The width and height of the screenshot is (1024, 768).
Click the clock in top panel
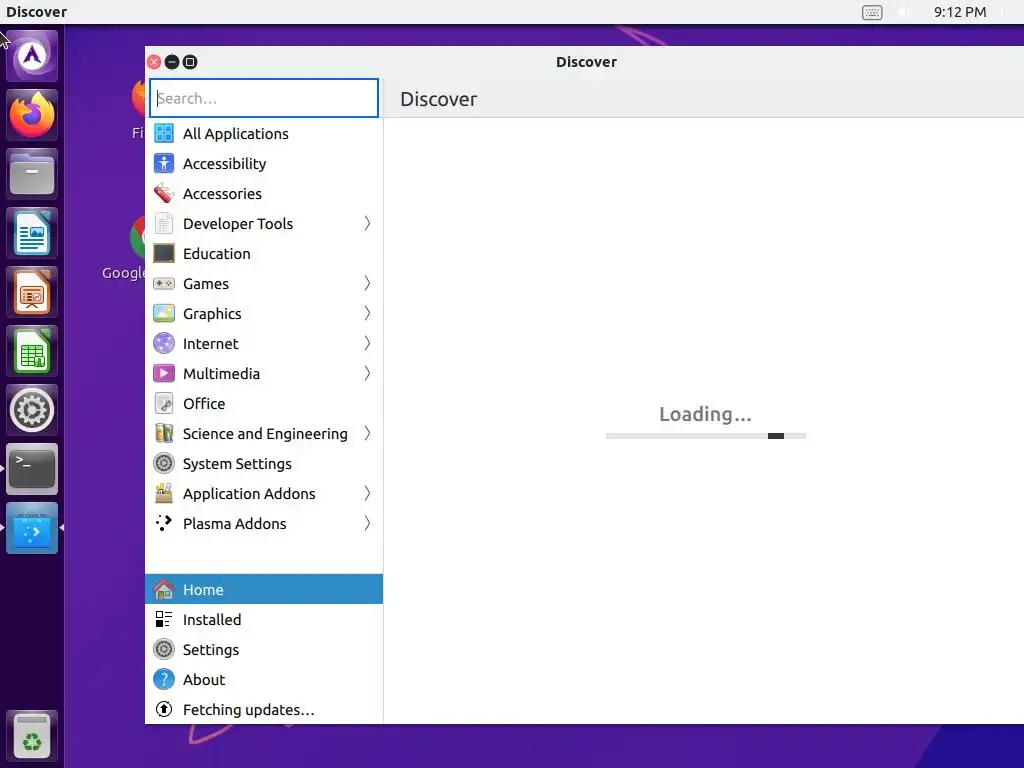click(959, 12)
